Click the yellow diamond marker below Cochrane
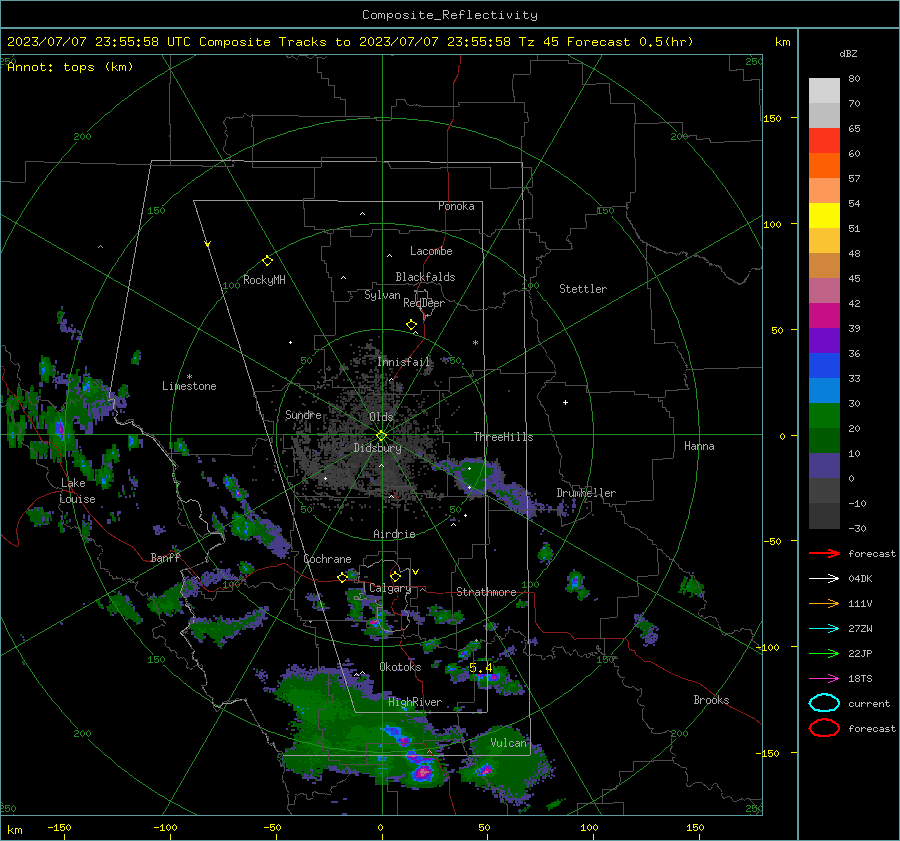The width and height of the screenshot is (900, 841). pos(343,577)
